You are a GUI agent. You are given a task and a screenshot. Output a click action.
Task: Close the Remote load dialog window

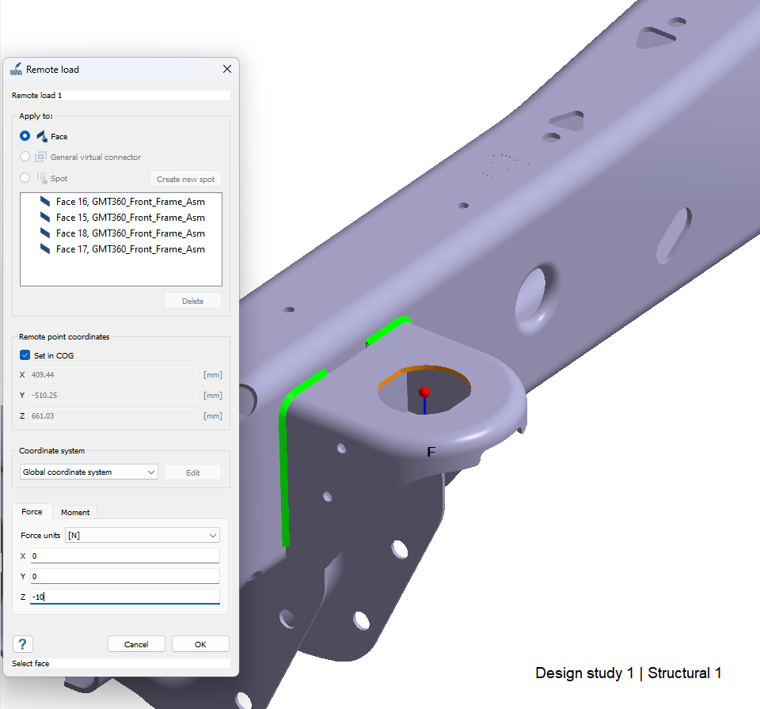point(227,69)
